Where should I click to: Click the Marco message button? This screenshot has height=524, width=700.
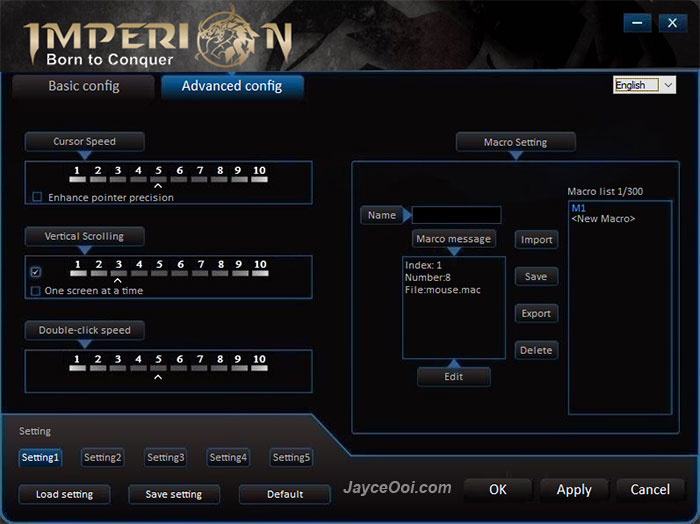tap(454, 239)
